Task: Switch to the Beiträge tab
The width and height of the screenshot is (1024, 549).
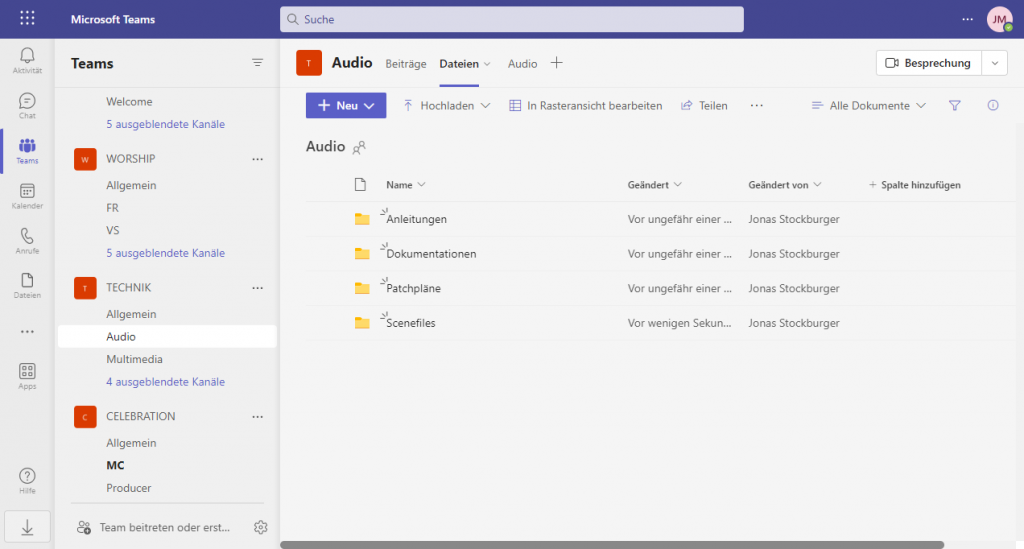Action: (406, 63)
